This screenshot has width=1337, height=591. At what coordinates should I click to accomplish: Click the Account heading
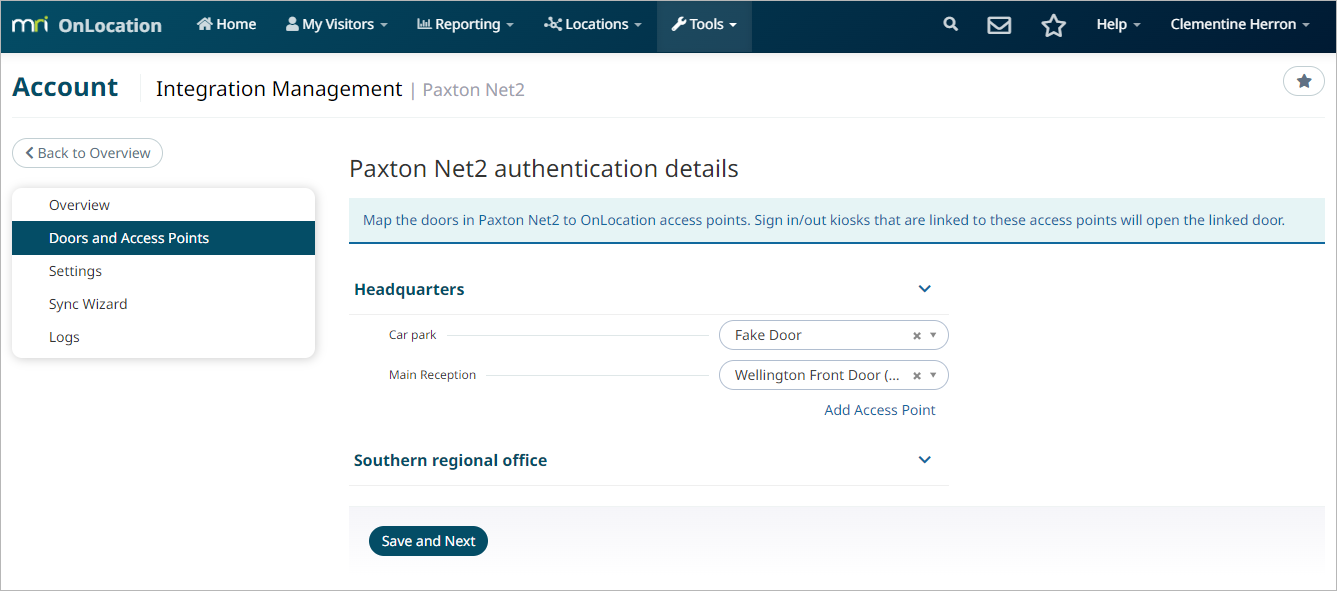tap(65, 87)
